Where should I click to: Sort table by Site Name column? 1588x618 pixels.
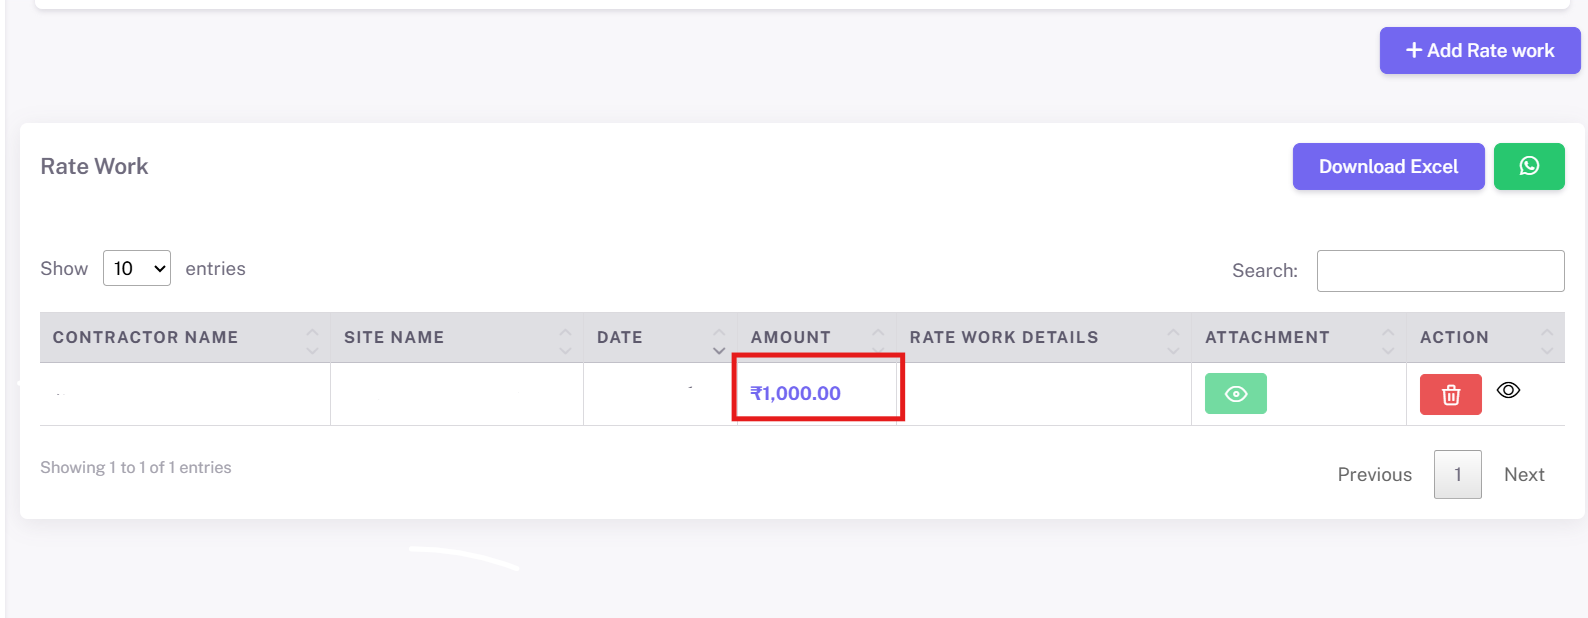point(565,338)
